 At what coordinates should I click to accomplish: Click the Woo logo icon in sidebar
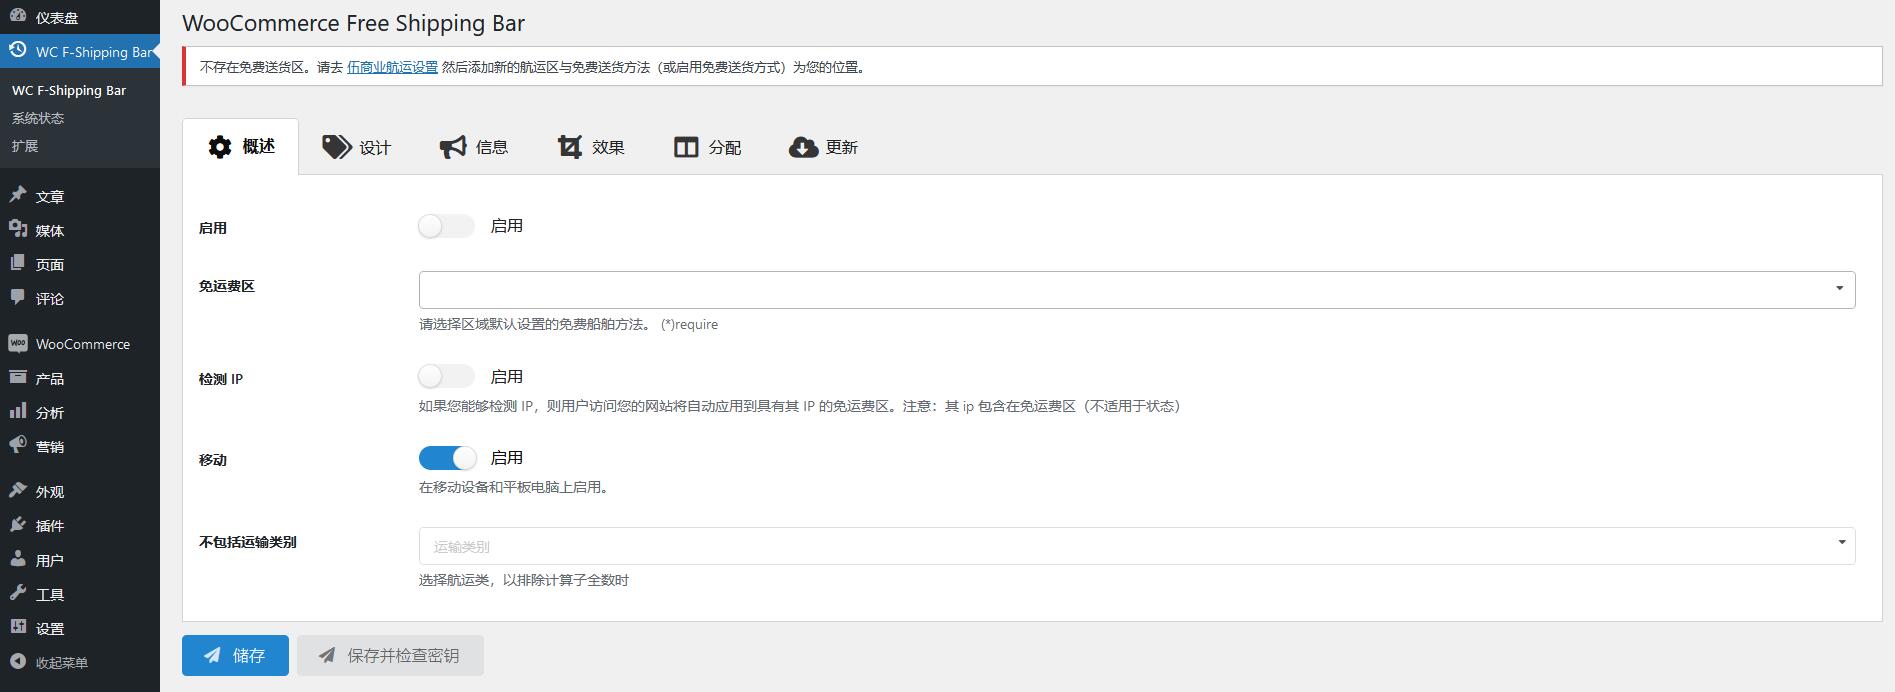point(18,343)
